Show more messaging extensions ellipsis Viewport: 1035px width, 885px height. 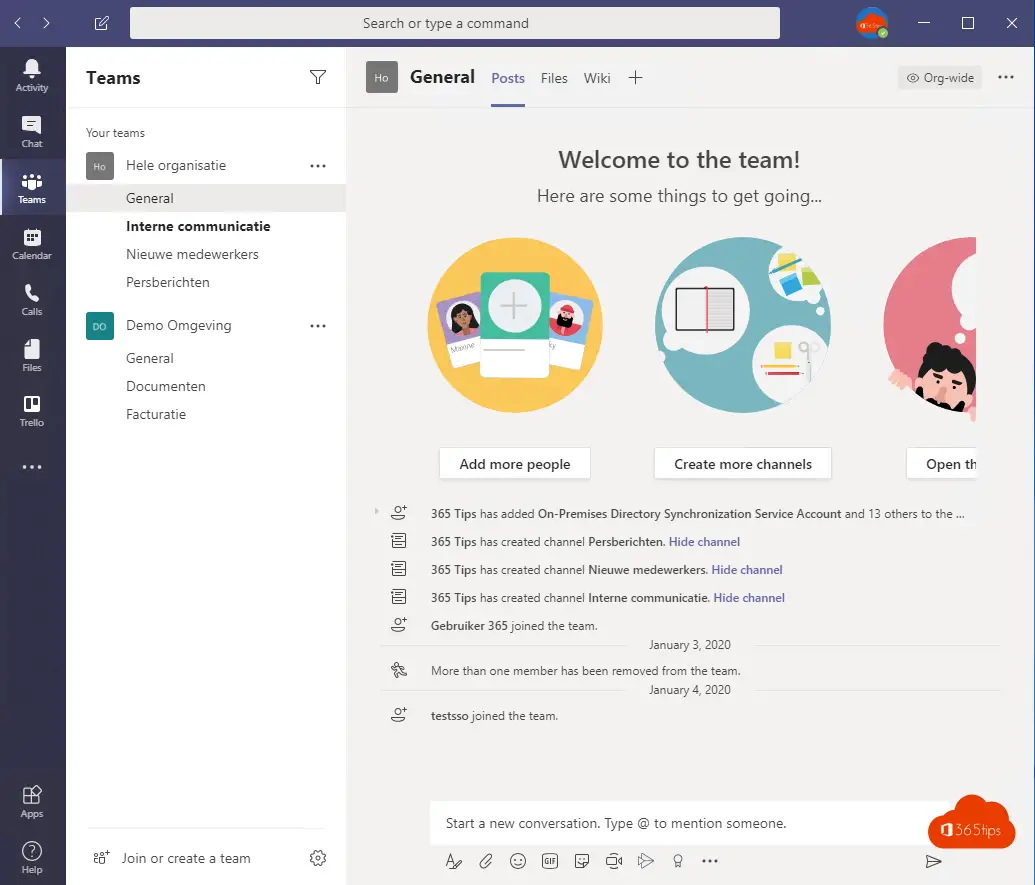click(x=710, y=861)
